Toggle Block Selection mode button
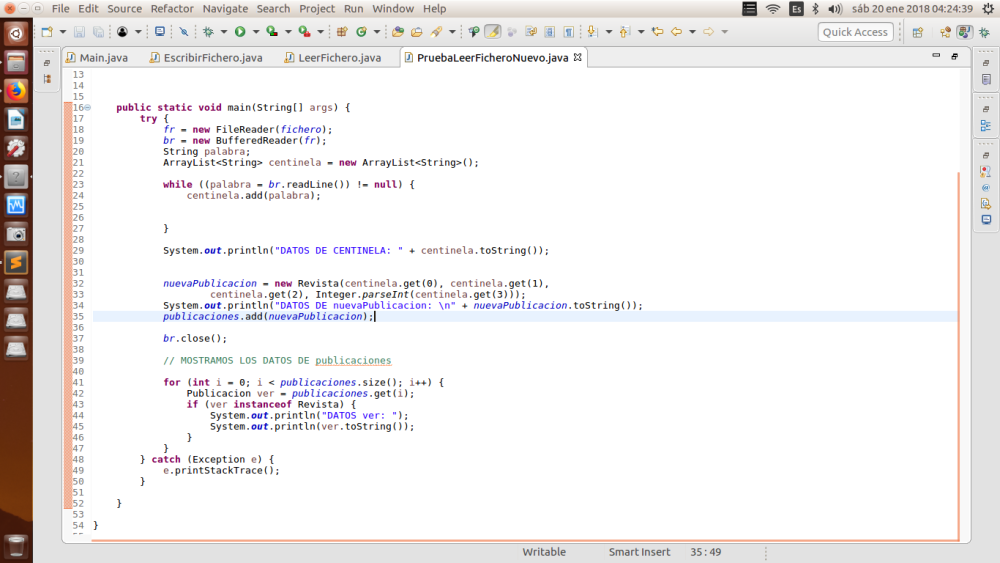Image resolution: width=1000 pixels, height=563 pixels. (x=550, y=32)
